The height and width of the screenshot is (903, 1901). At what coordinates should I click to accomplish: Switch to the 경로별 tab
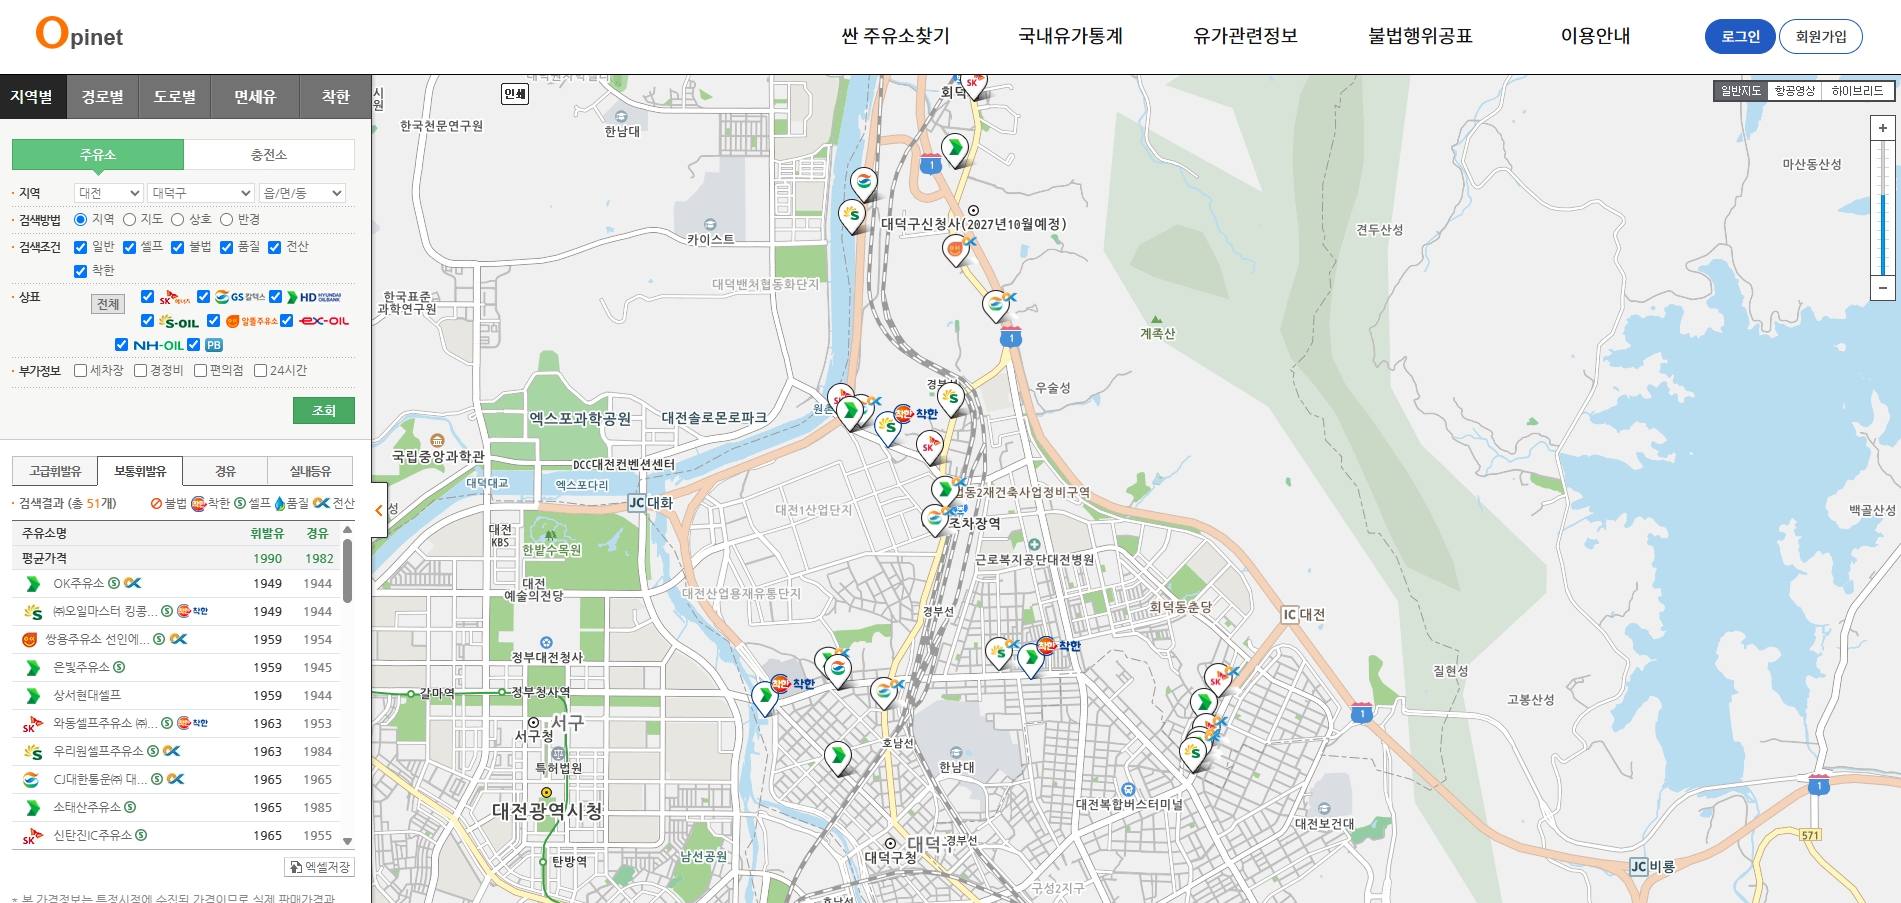pyautogui.click(x=103, y=97)
